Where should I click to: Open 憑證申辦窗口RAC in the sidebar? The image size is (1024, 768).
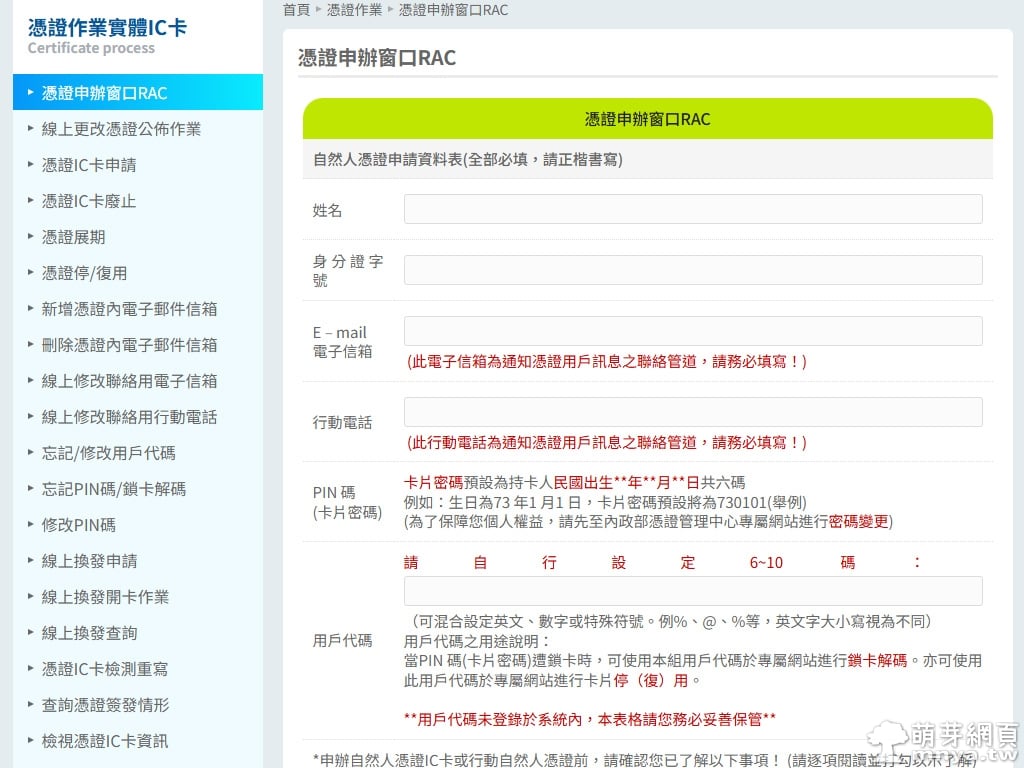click(104, 93)
